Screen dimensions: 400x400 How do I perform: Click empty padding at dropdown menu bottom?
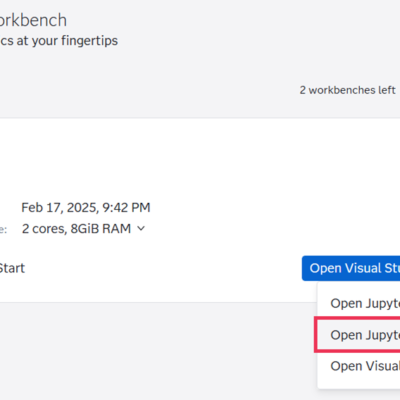click(x=359, y=385)
